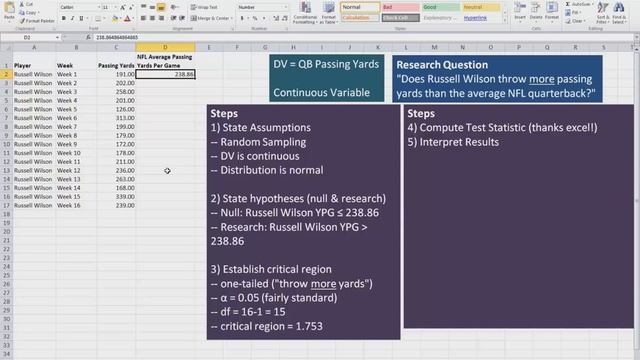Click cell with 'Week 10'

pos(76,153)
